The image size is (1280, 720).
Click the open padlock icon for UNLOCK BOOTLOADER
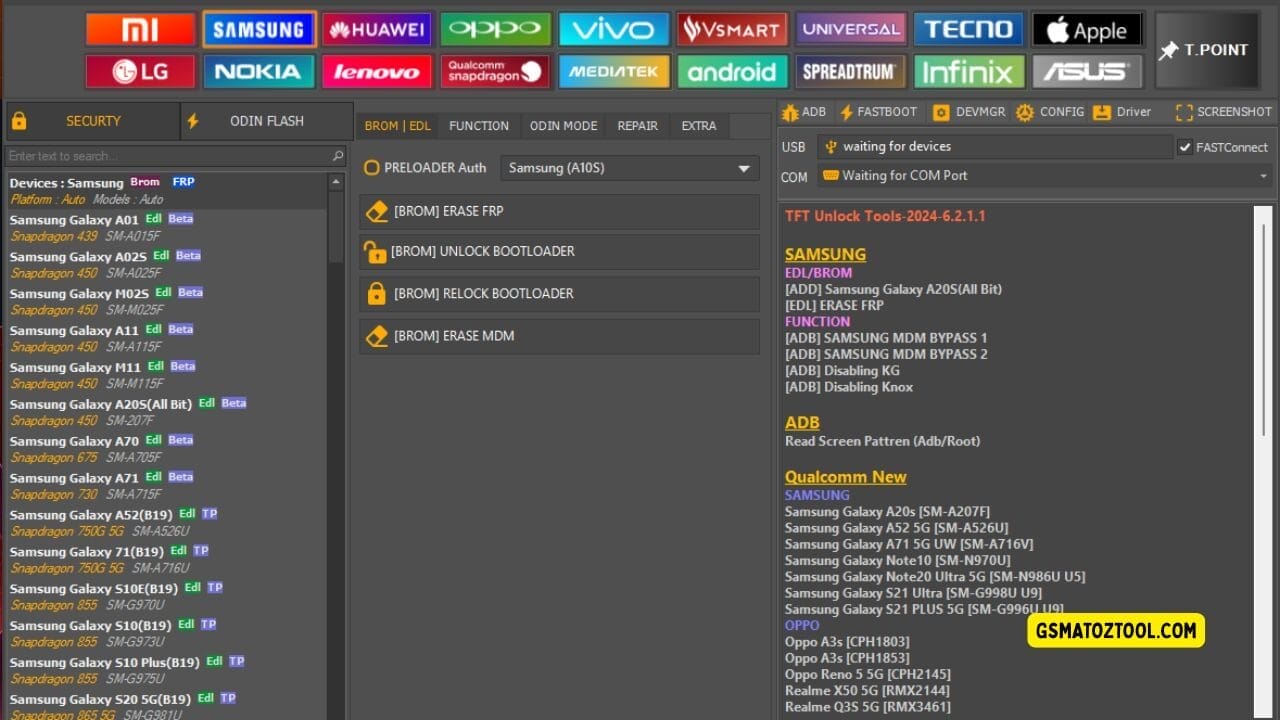[x=377, y=252]
